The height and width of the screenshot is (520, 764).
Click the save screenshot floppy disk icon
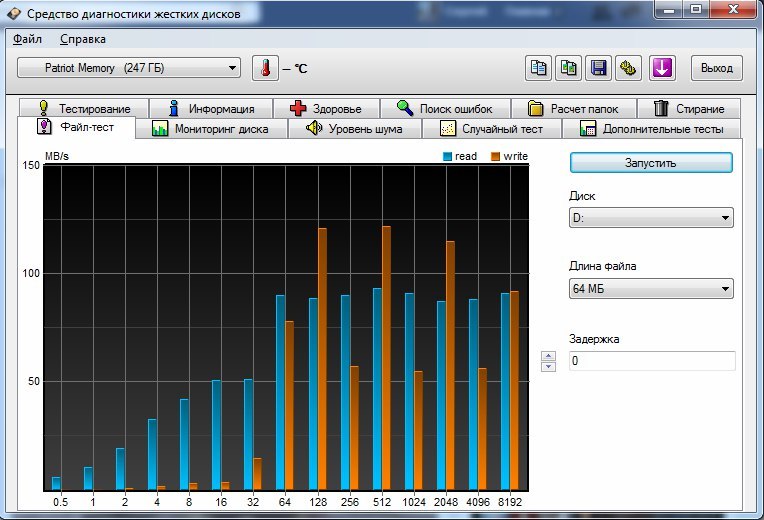pyautogui.click(x=599, y=68)
